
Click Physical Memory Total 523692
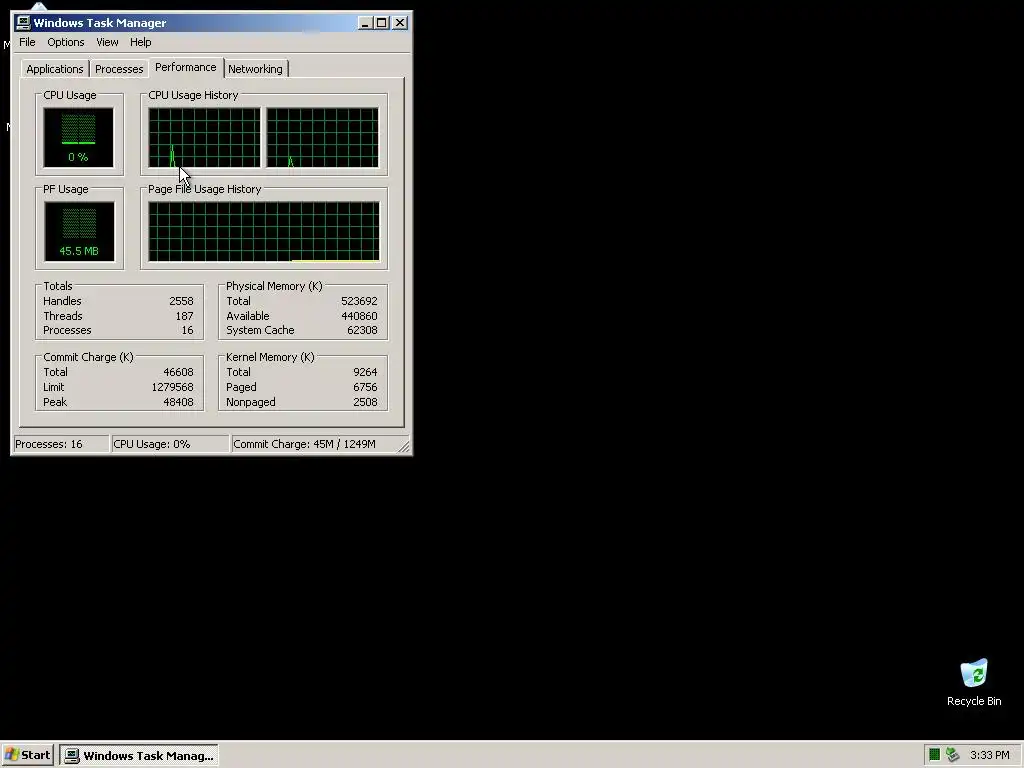[x=359, y=301]
